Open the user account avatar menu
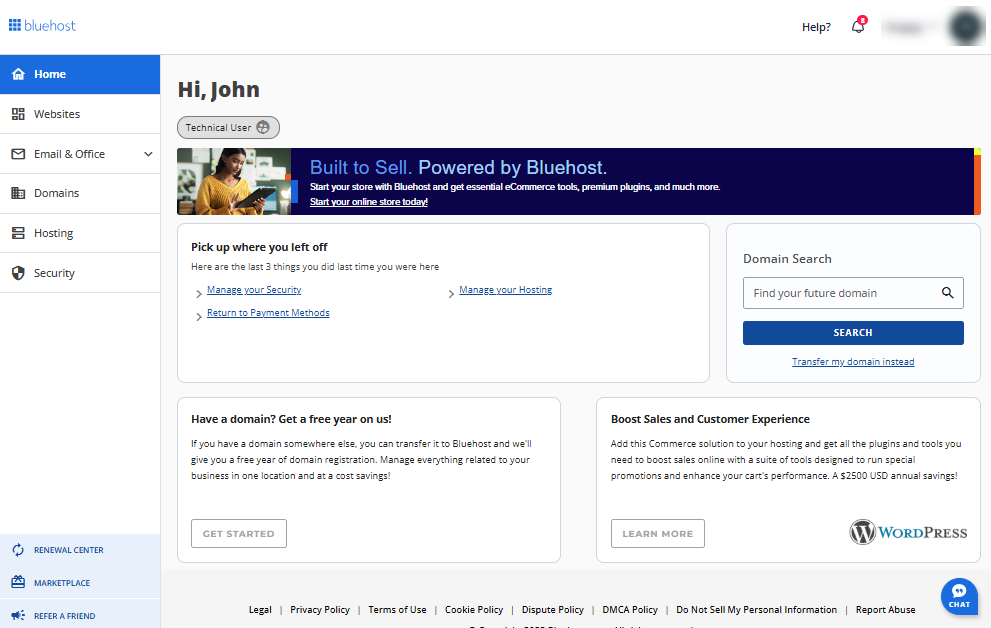 965,26
